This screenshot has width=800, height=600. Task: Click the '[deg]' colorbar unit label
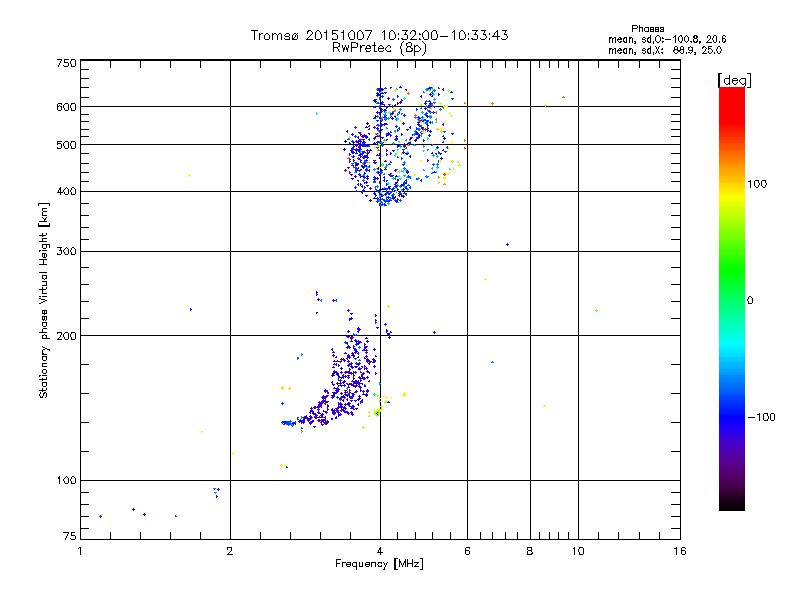(x=734, y=80)
